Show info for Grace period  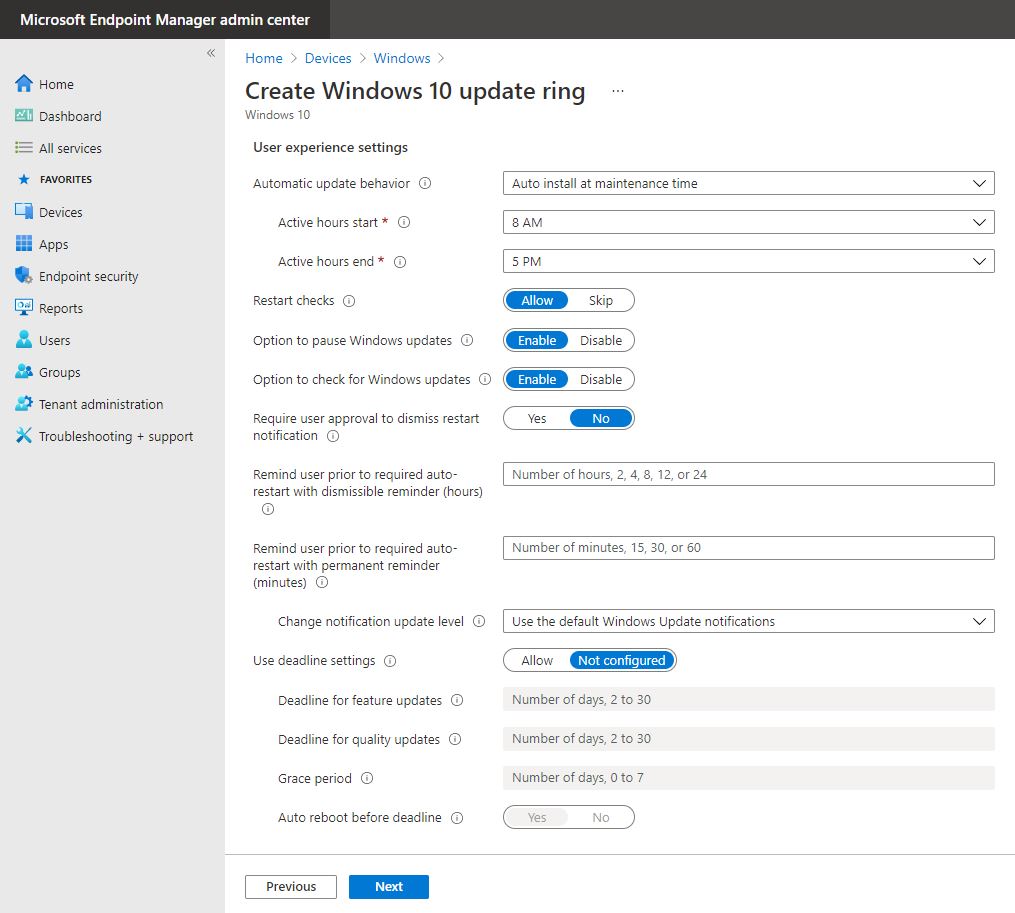(367, 778)
